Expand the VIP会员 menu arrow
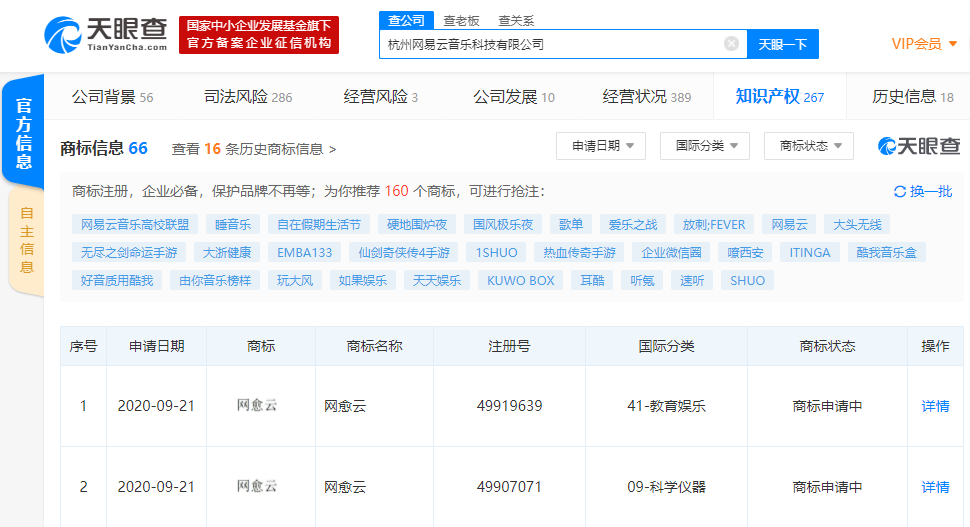 [x=953, y=44]
